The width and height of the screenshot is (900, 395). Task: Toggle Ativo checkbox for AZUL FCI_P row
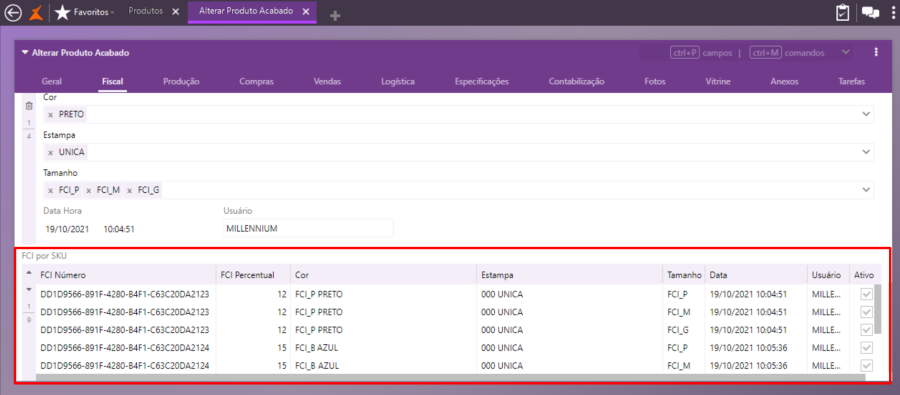[x=866, y=348]
